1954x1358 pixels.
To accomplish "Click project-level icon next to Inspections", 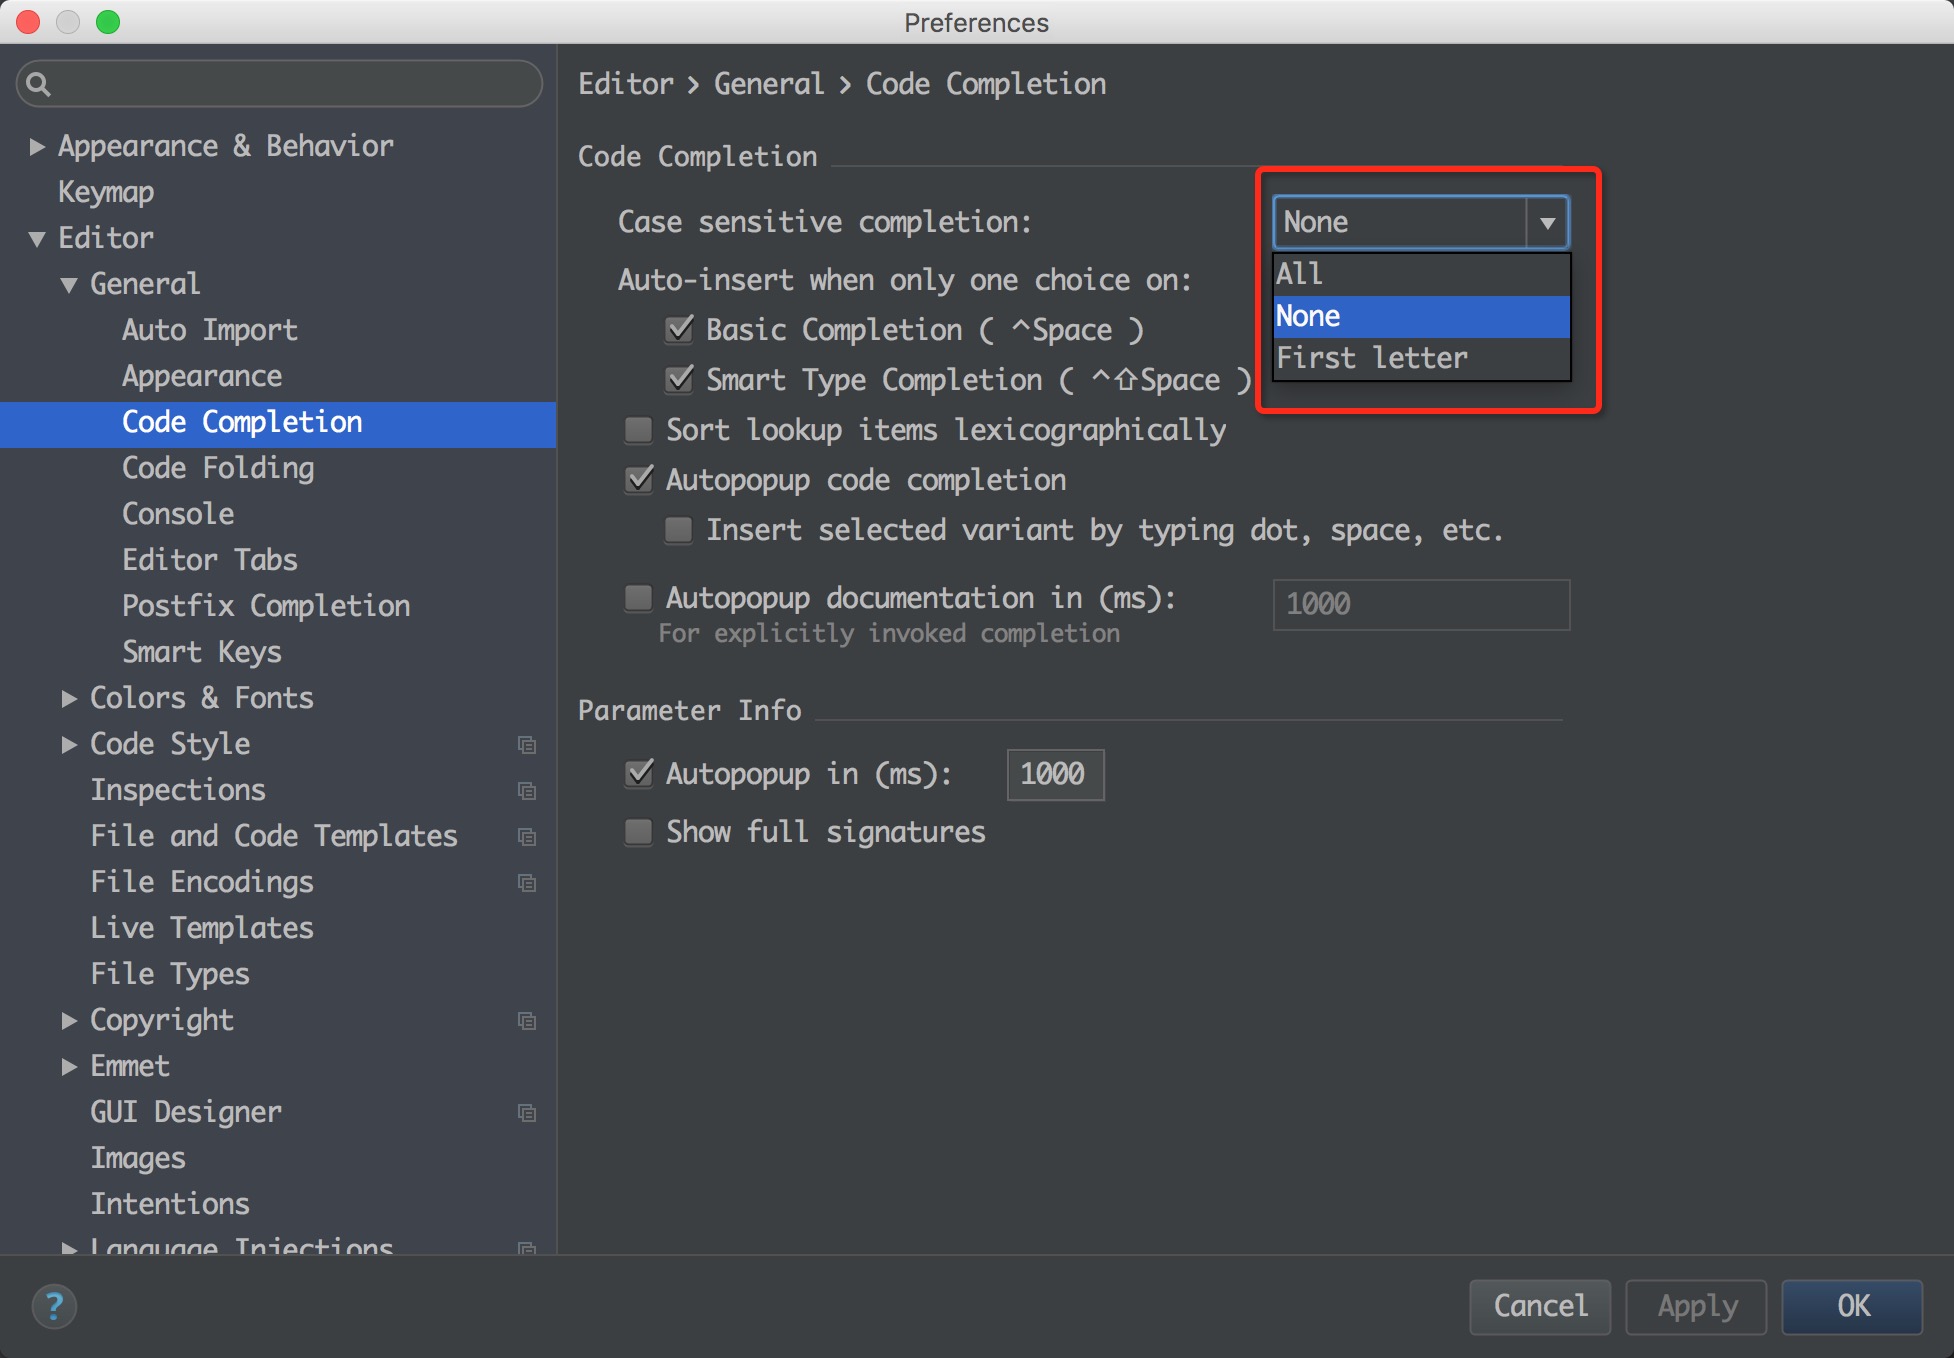I will [x=526, y=790].
